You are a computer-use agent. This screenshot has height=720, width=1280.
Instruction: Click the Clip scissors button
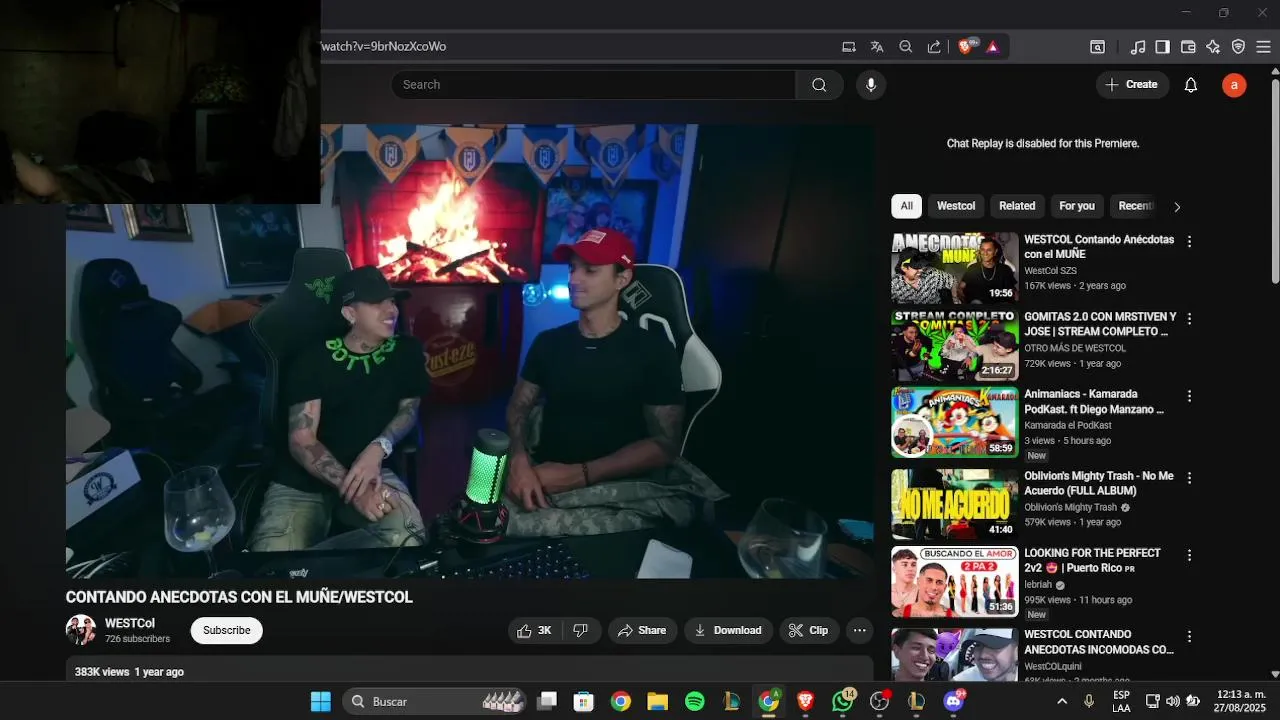coord(809,630)
